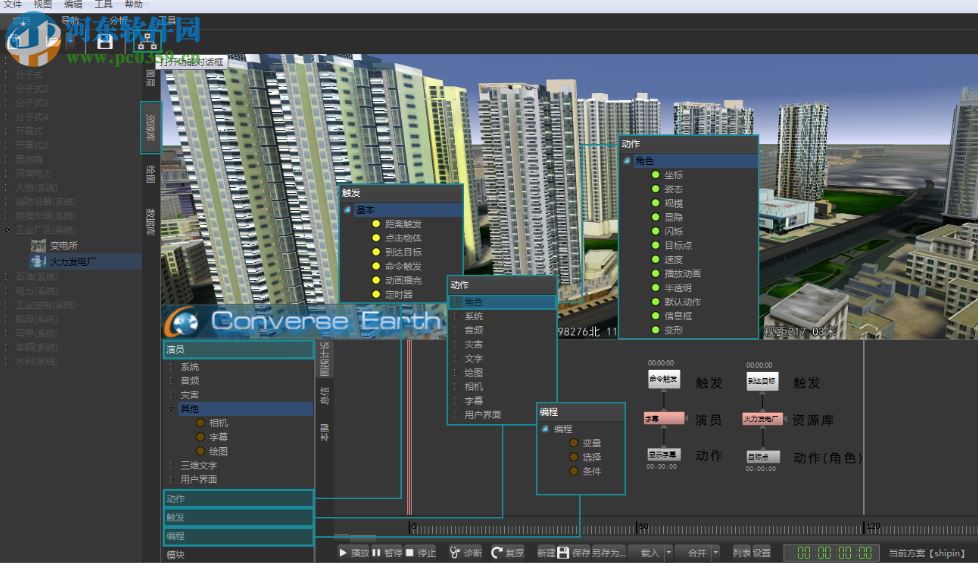Image resolution: width=978 pixels, height=563 pixels.
Task: Collapse the 其他 node in the 演员 tree
Action: pos(174,409)
